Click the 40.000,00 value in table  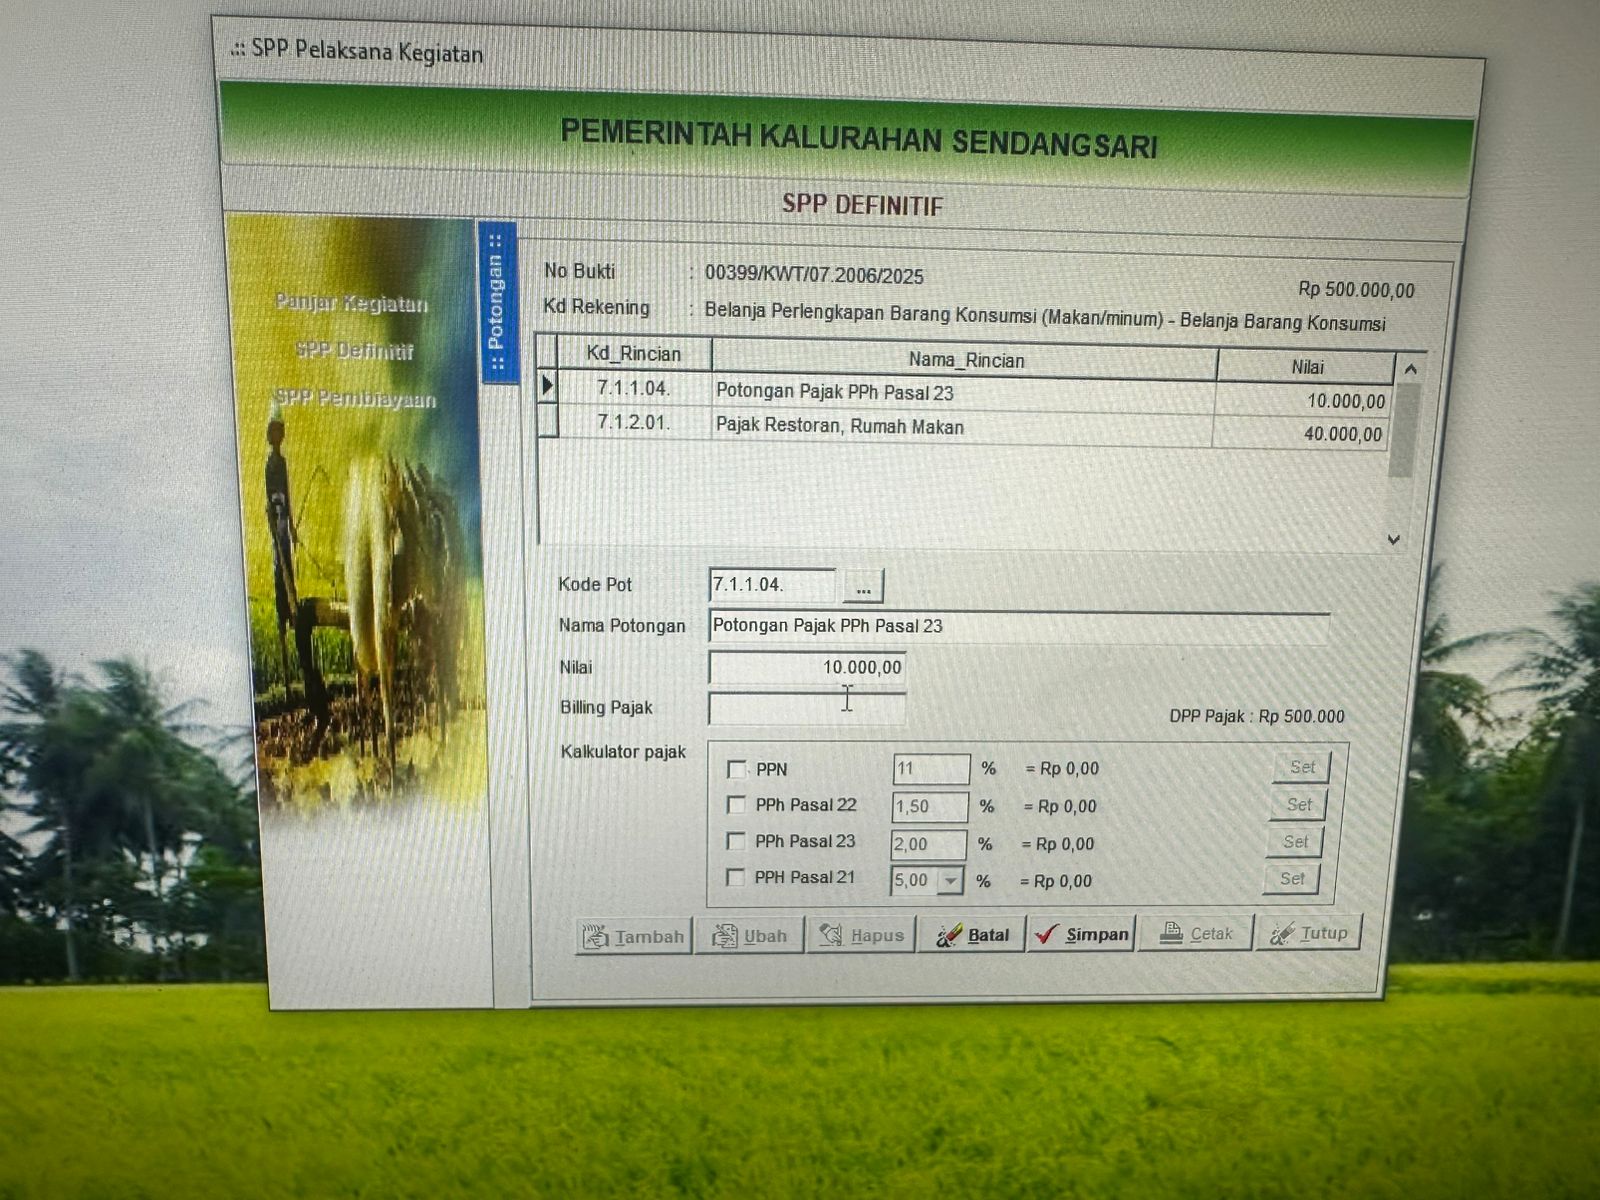[x=1343, y=434]
